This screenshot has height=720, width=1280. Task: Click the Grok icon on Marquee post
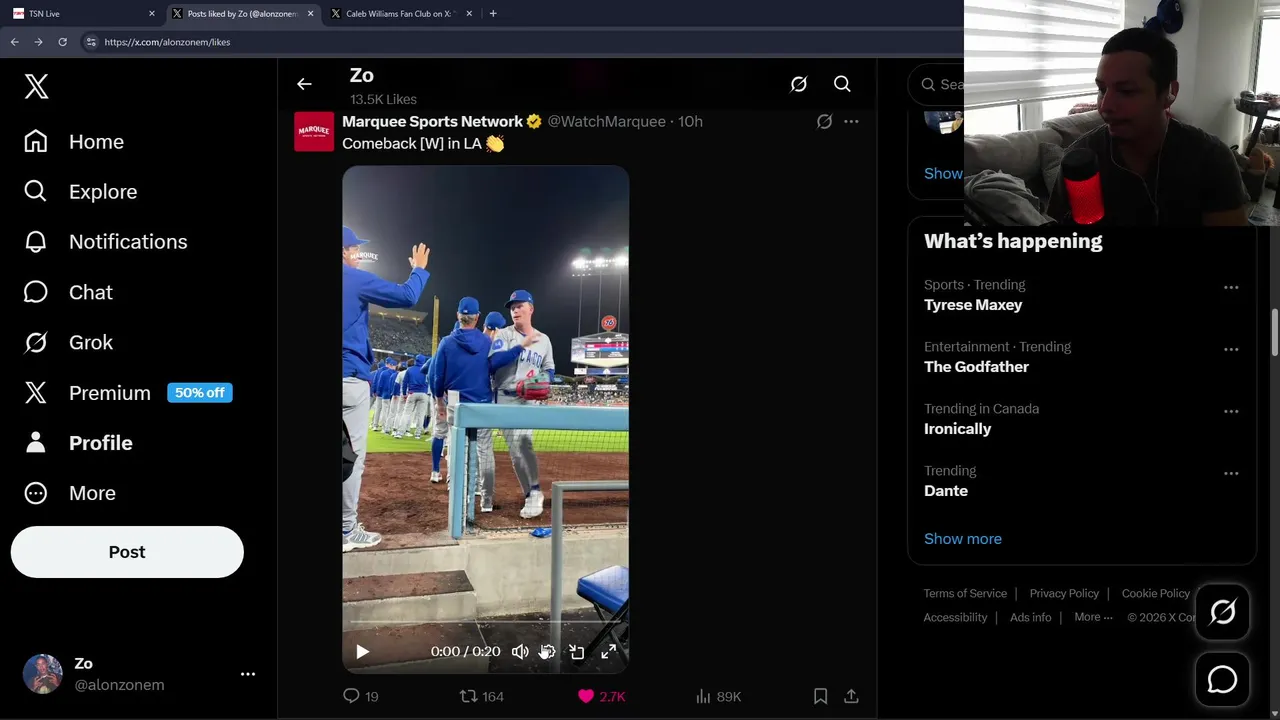pyautogui.click(x=824, y=122)
